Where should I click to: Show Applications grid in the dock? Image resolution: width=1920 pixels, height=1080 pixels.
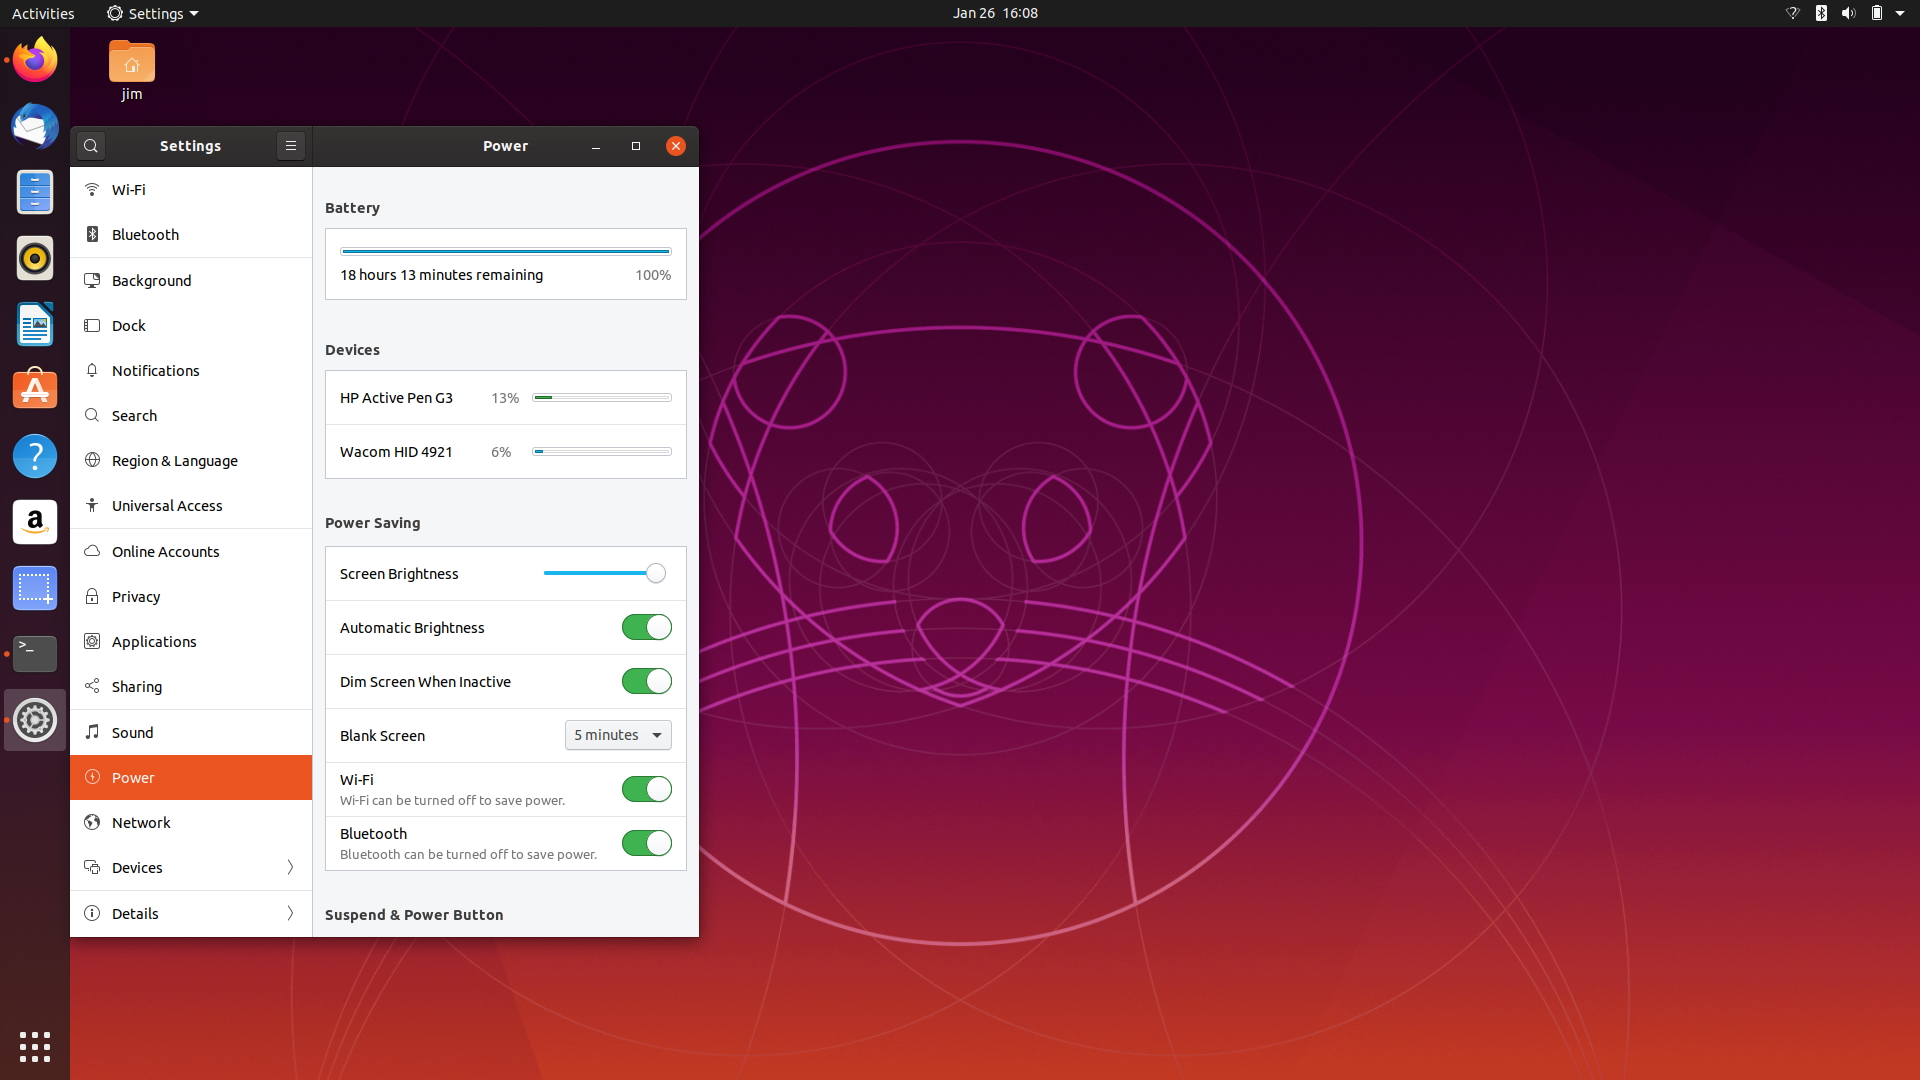click(x=35, y=1046)
